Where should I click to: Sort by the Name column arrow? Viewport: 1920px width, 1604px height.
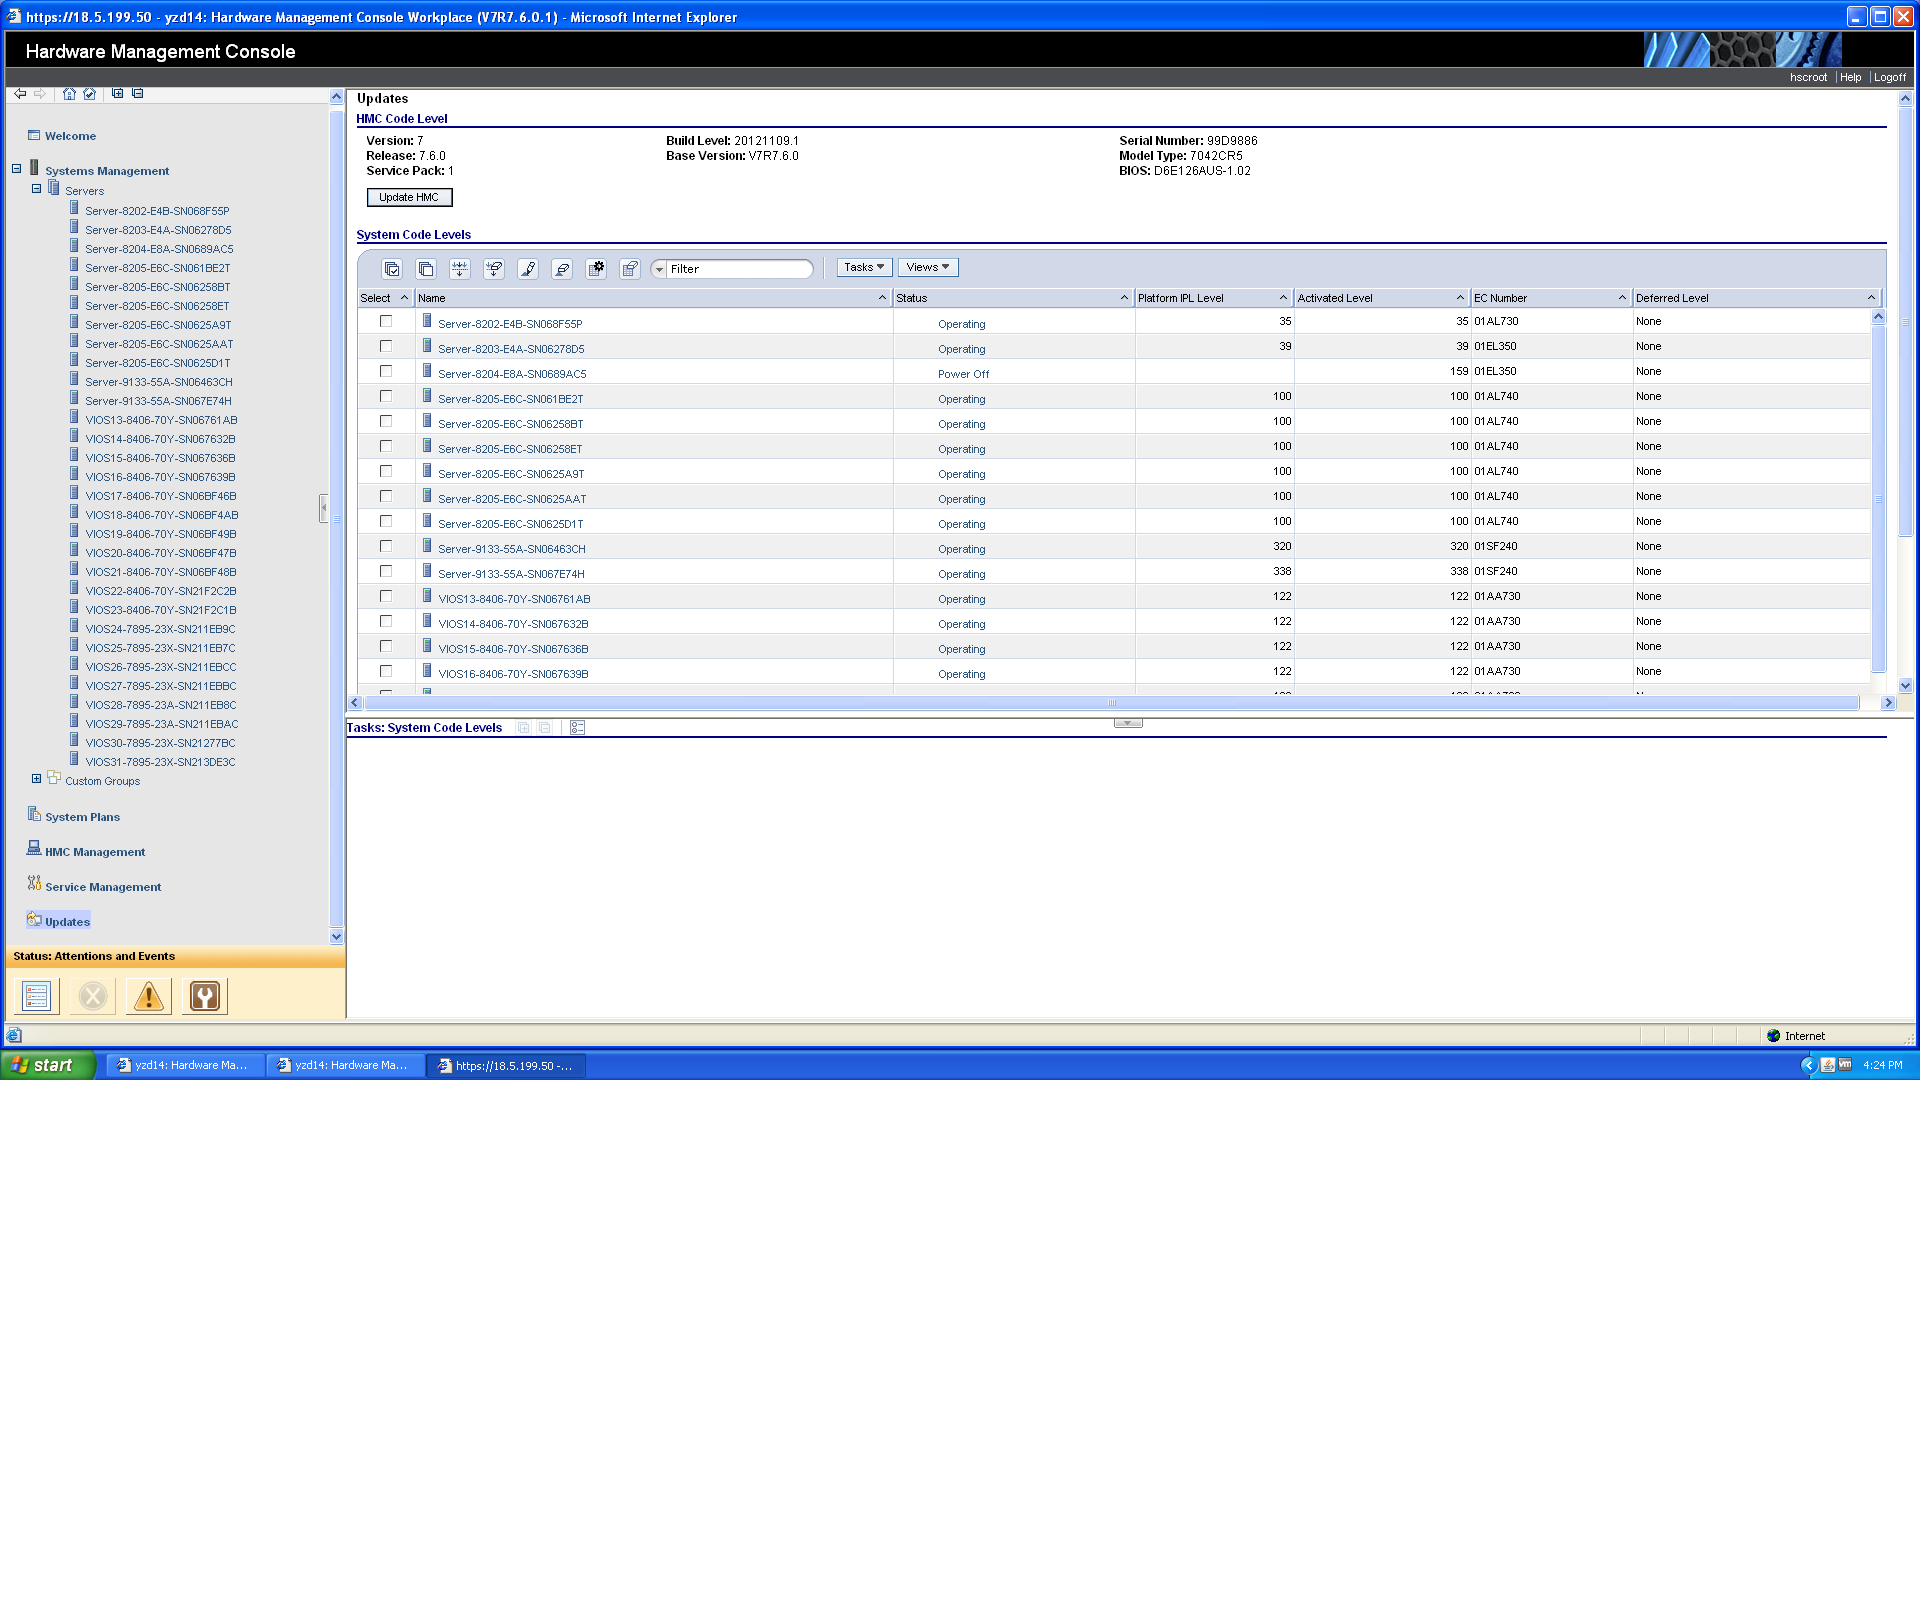882,298
